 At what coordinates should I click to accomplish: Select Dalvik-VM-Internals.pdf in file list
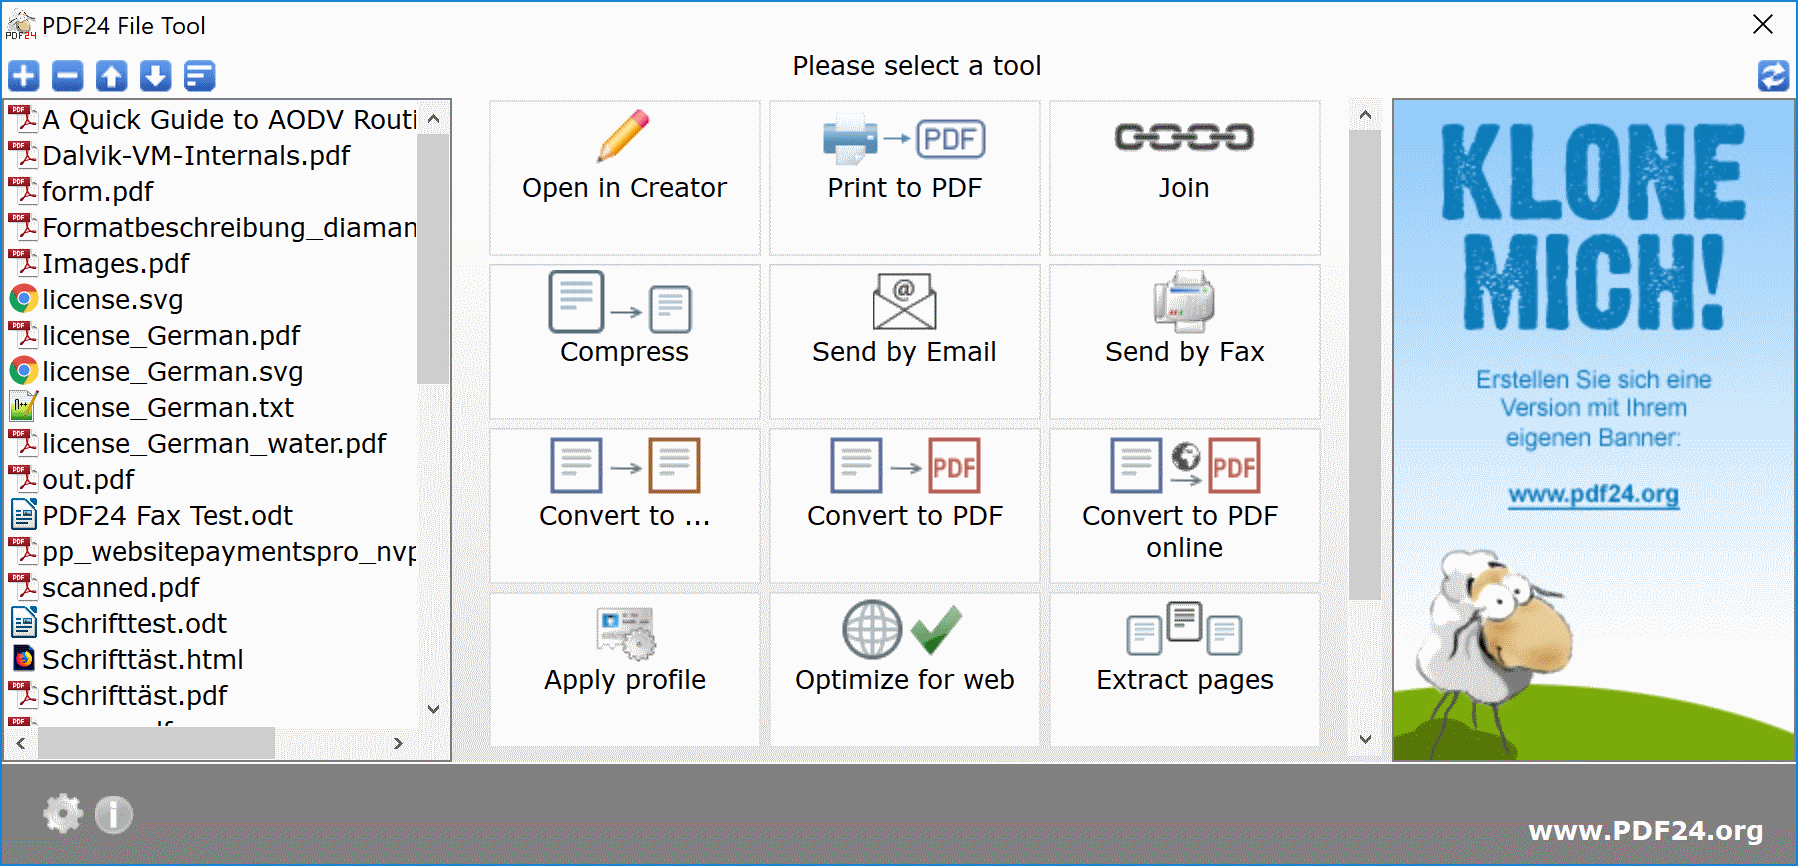(196, 156)
